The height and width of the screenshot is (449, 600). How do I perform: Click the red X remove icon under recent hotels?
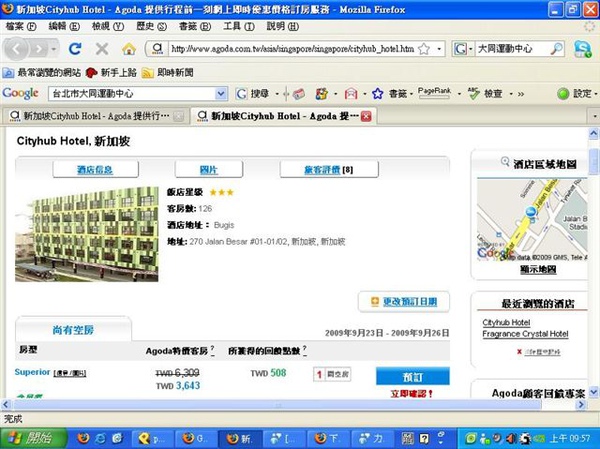coord(519,352)
